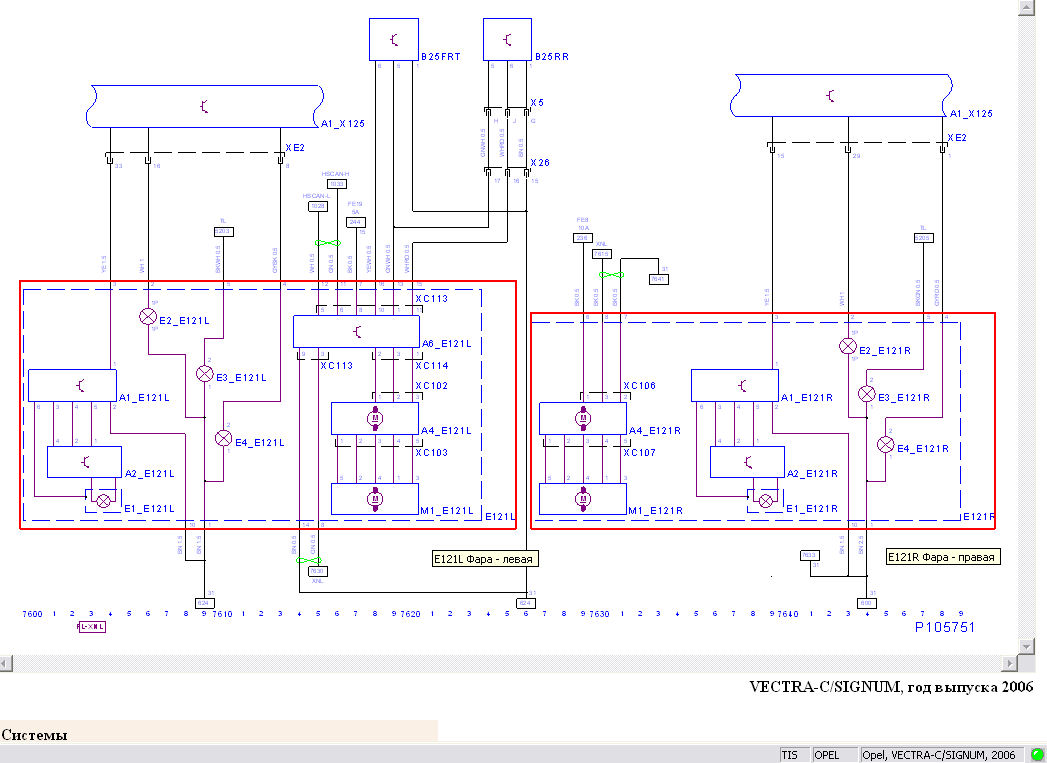Click the E3_E121L lamp symbol
Image resolution: width=1047 pixels, height=763 pixels.
pyautogui.click(x=204, y=374)
